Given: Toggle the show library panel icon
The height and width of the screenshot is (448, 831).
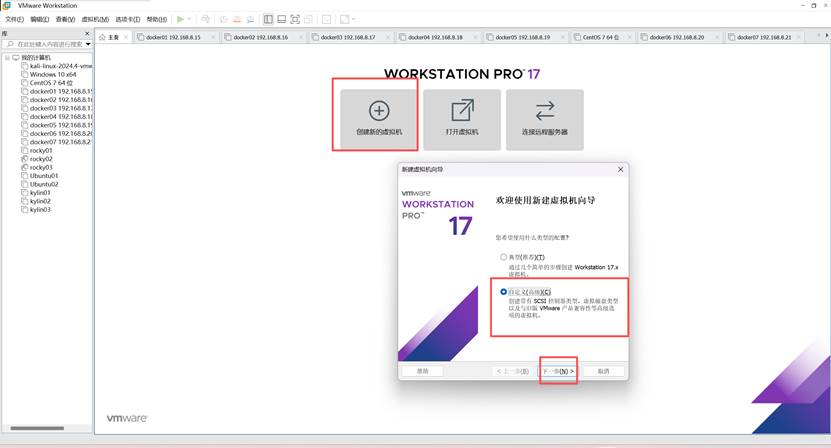Looking at the screenshot, I should coord(268,19).
